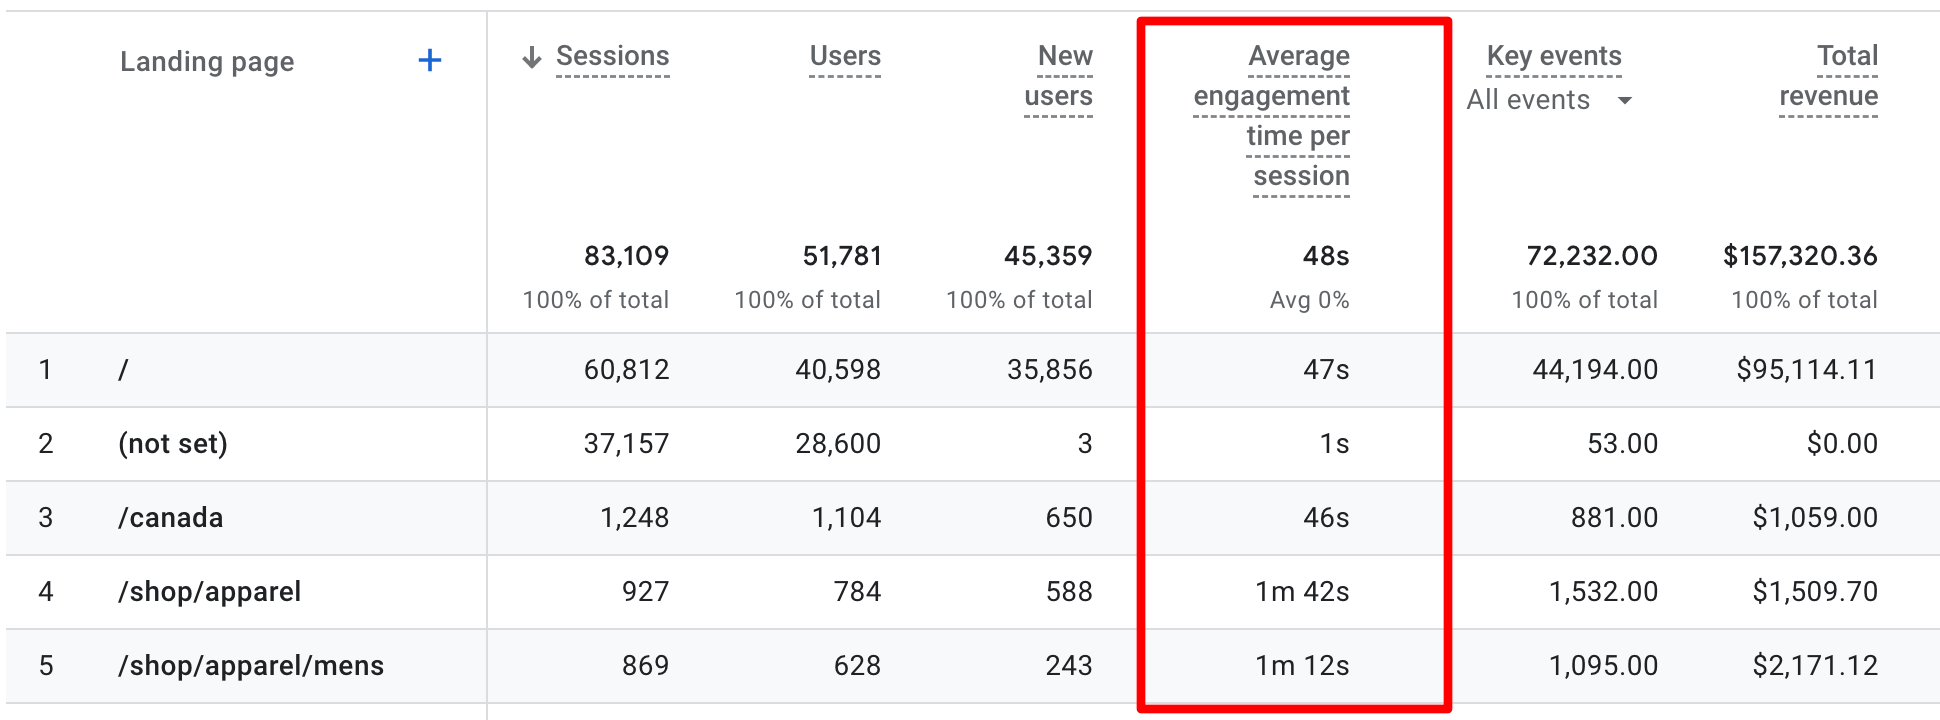1940x720 pixels.
Task: Click the dropdown arrow beside All events
Action: [1625, 100]
